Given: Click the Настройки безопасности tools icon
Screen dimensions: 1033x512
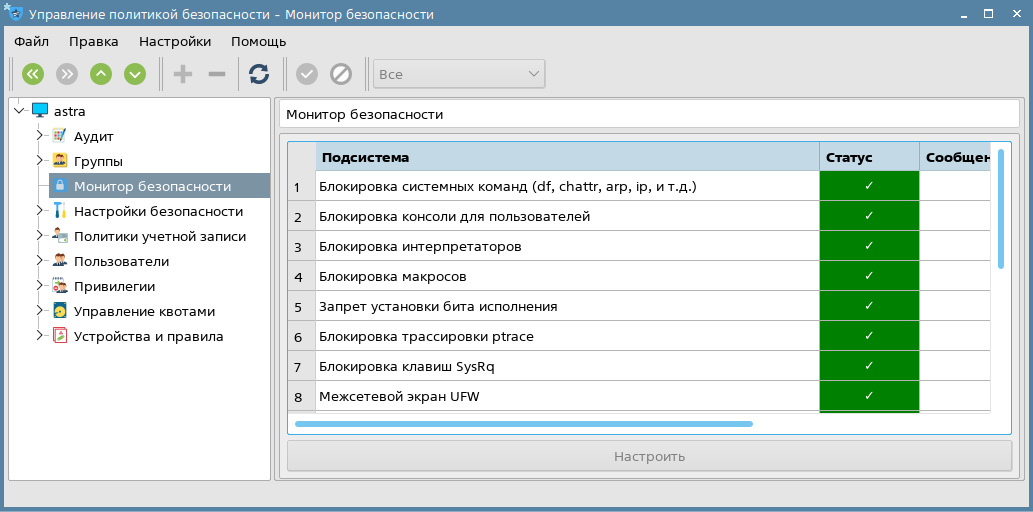Looking at the screenshot, I should click(59, 211).
